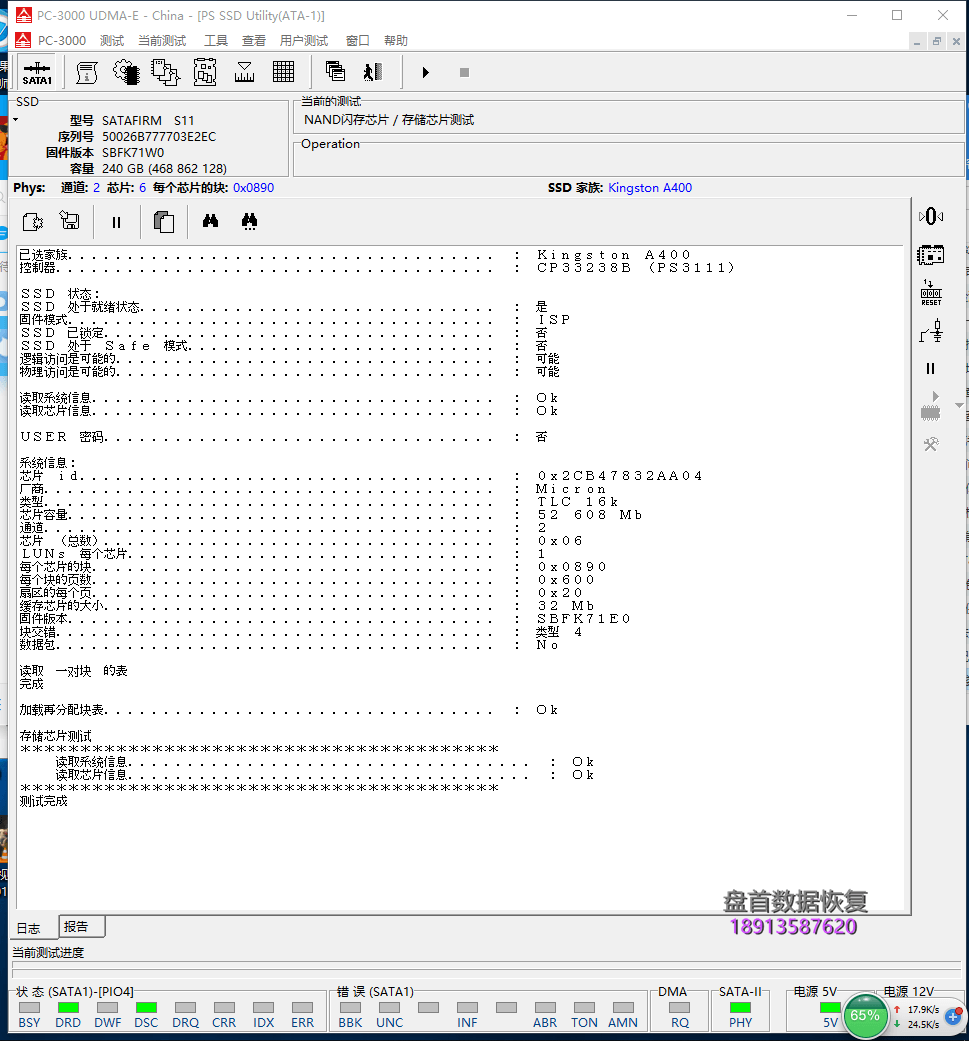969x1041 pixels.
Task: Click the channel count value 2
Action: tap(96, 188)
